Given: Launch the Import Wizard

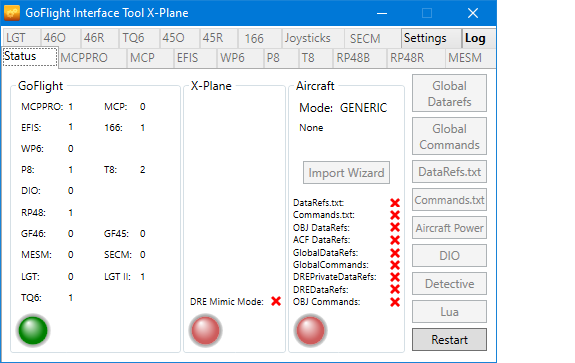Looking at the screenshot, I should (x=346, y=173).
